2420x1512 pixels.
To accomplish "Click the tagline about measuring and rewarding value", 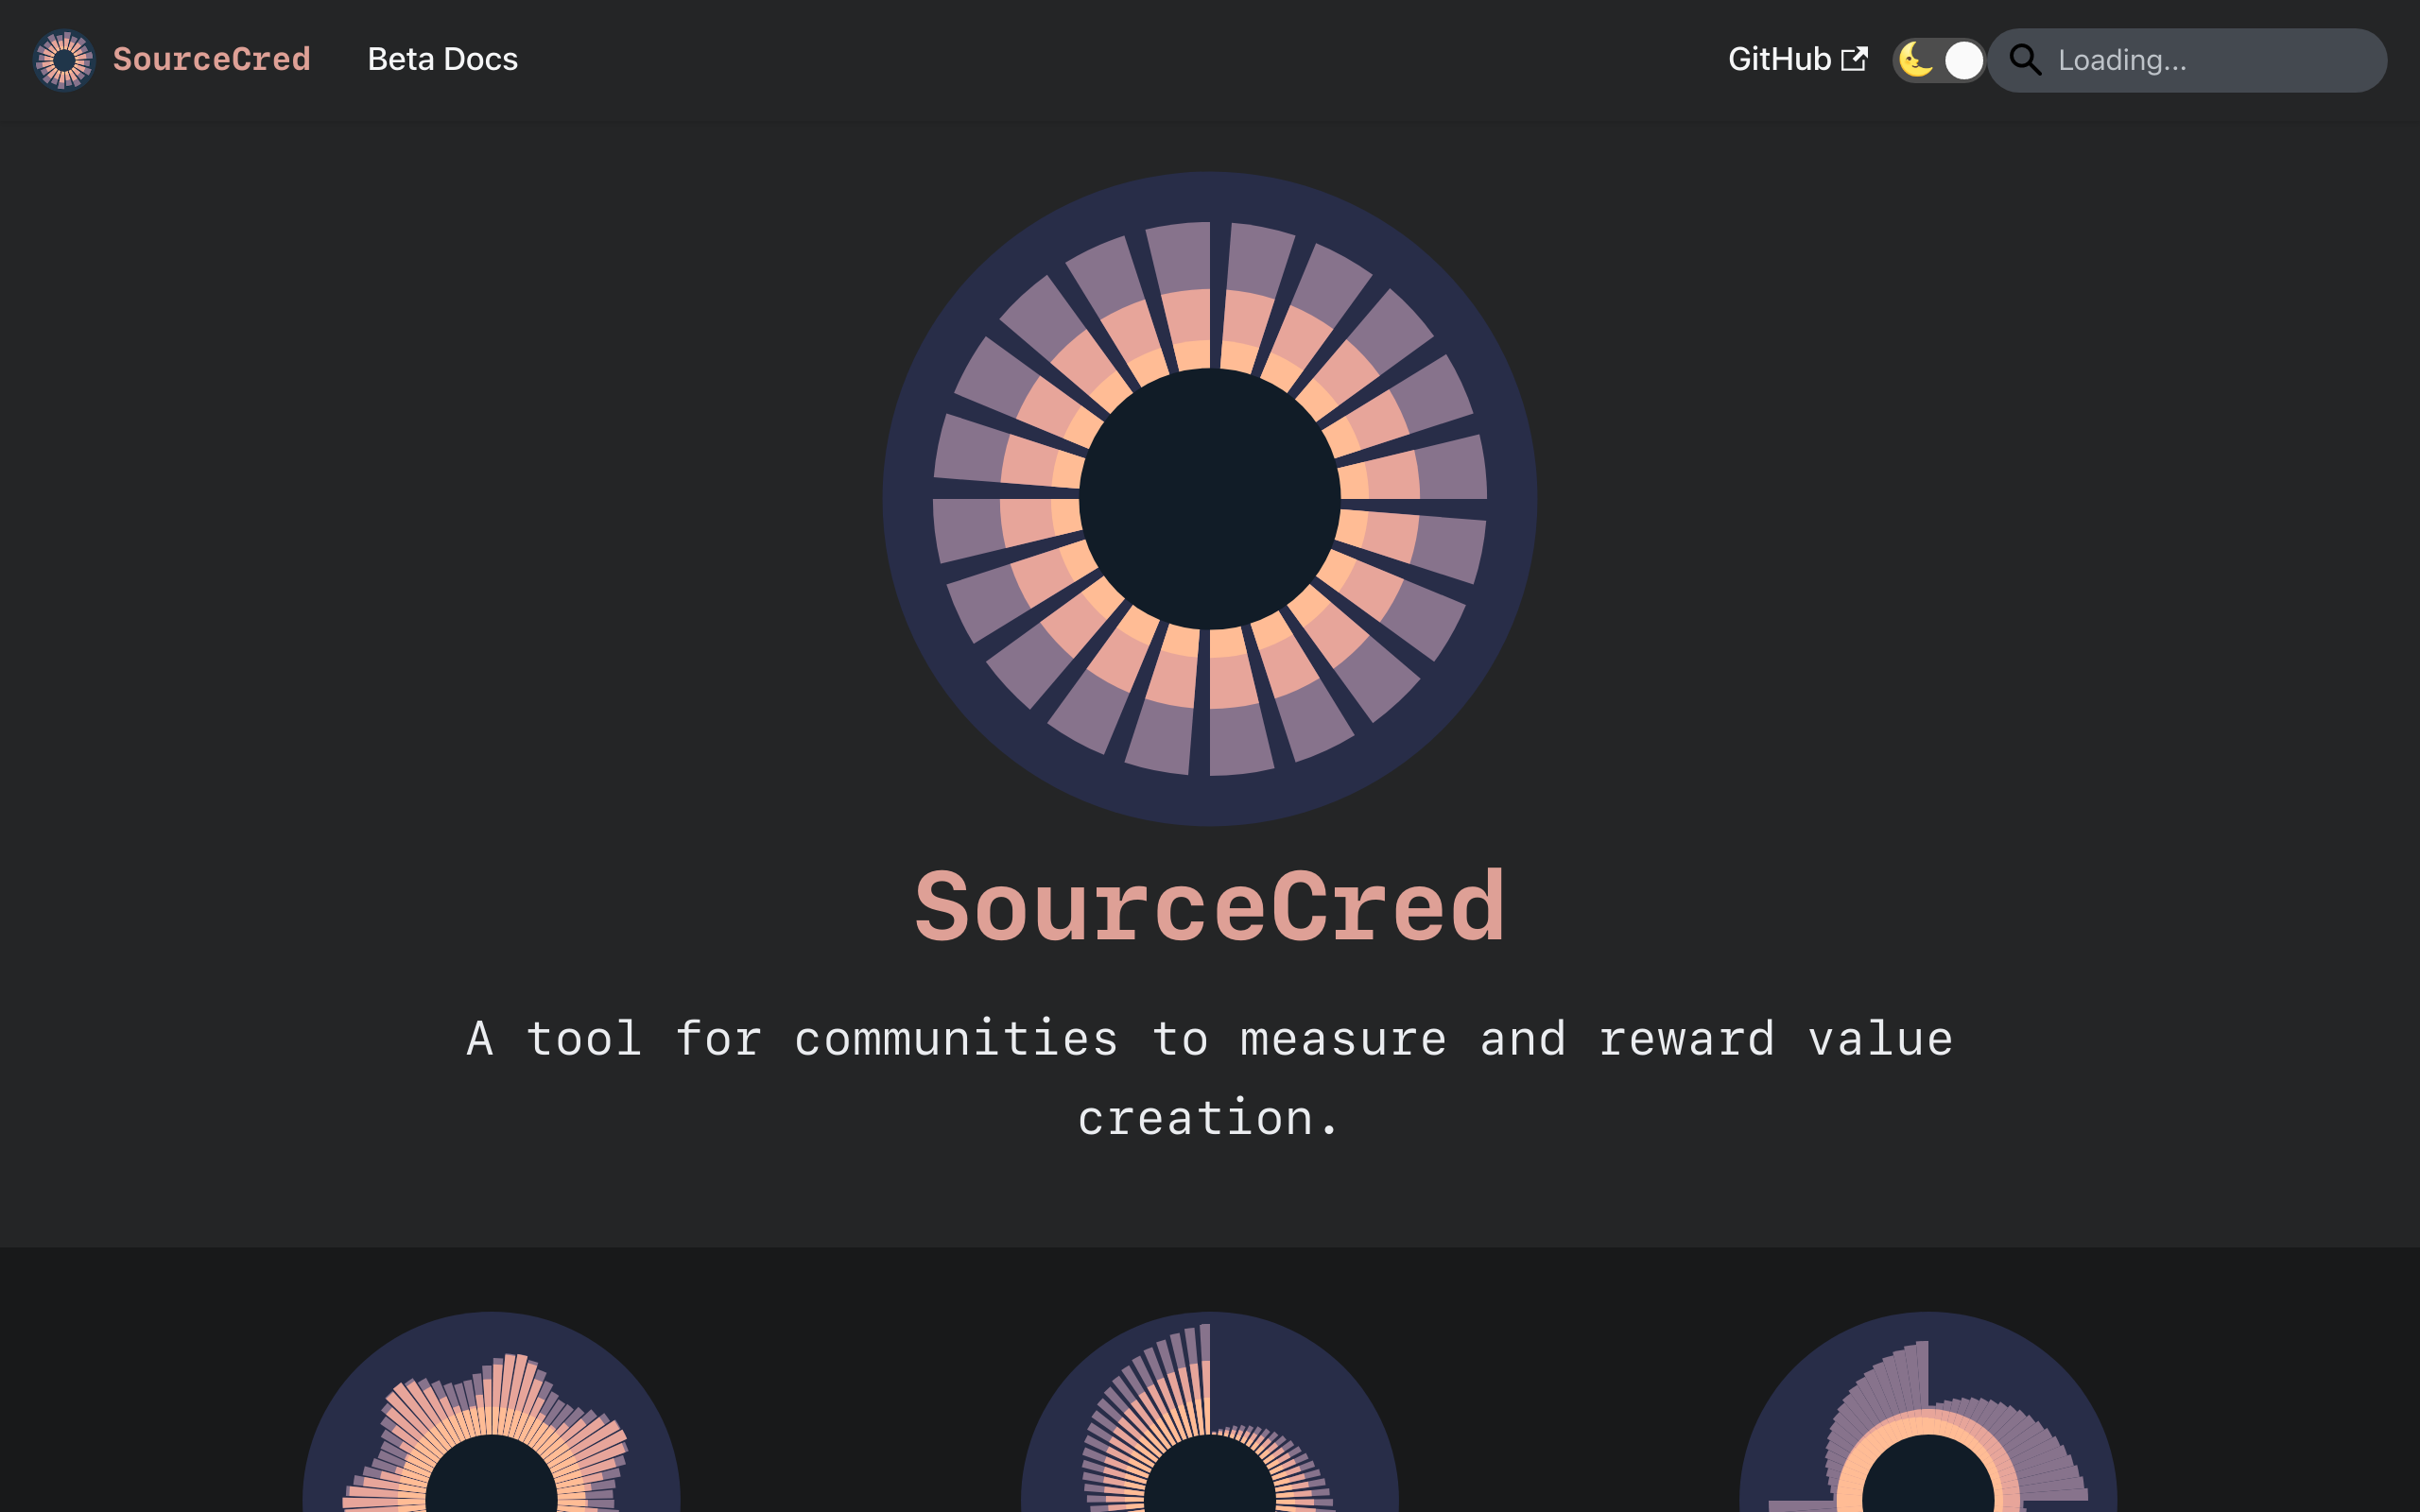I will (1210, 1039).
